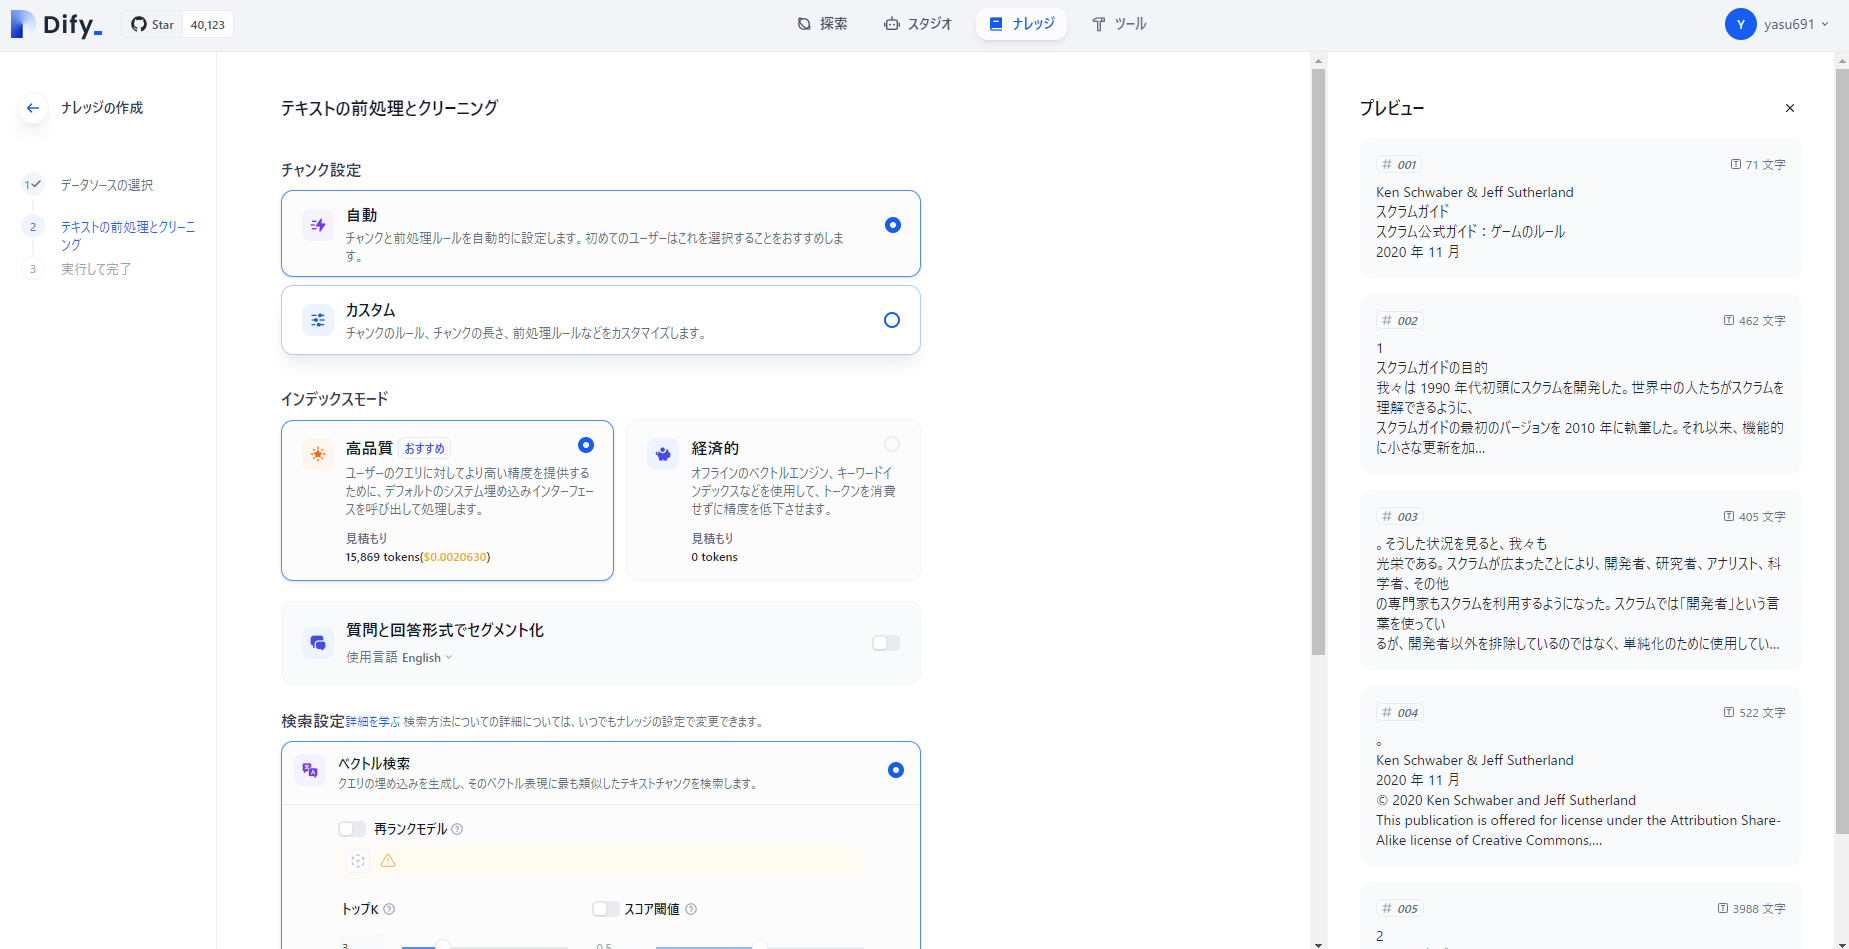Choose the カスタム radio button
The image size is (1849, 949).
point(892,320)
